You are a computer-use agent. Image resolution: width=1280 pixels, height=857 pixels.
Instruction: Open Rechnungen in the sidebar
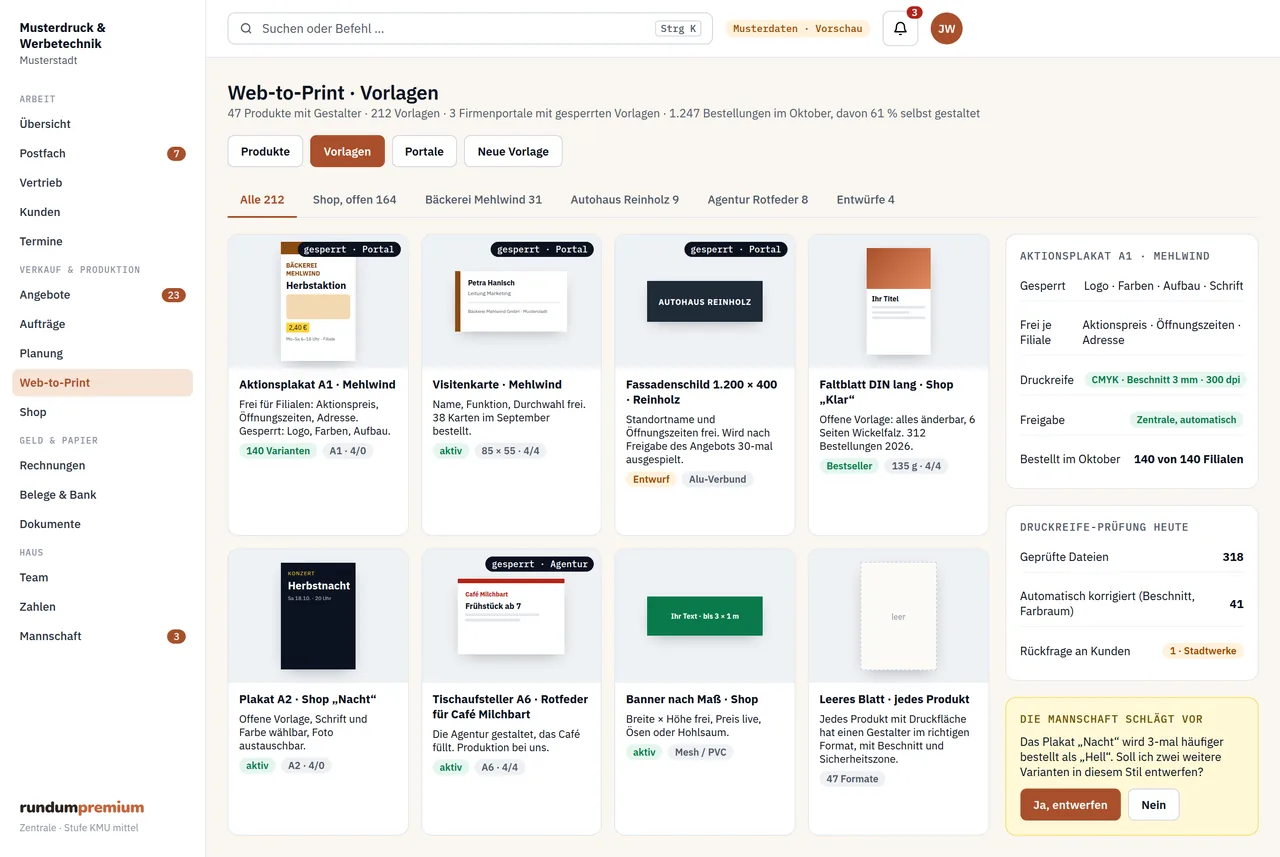click(102, 465)
